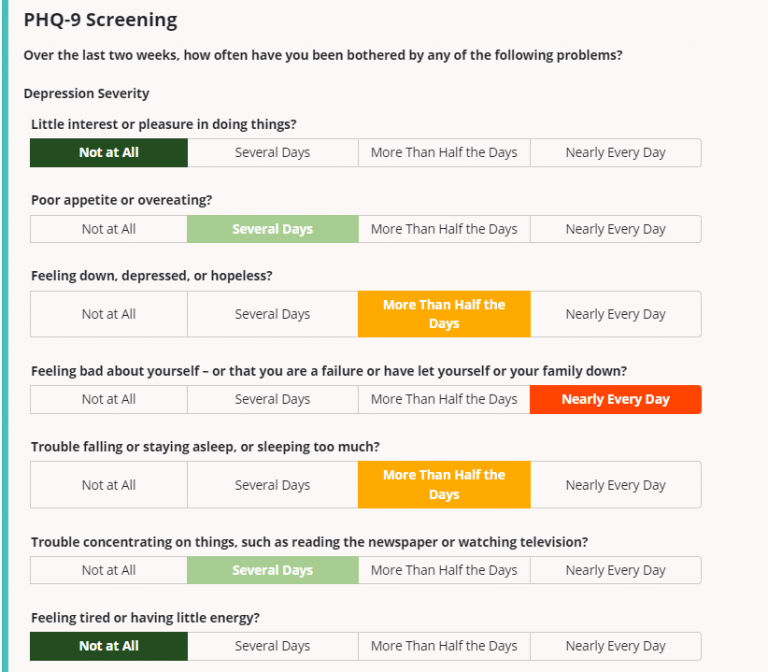Click highlighted 'Not at All' for little interest question
The width and height of the screenshot is (768, 672).
[109, 153]
